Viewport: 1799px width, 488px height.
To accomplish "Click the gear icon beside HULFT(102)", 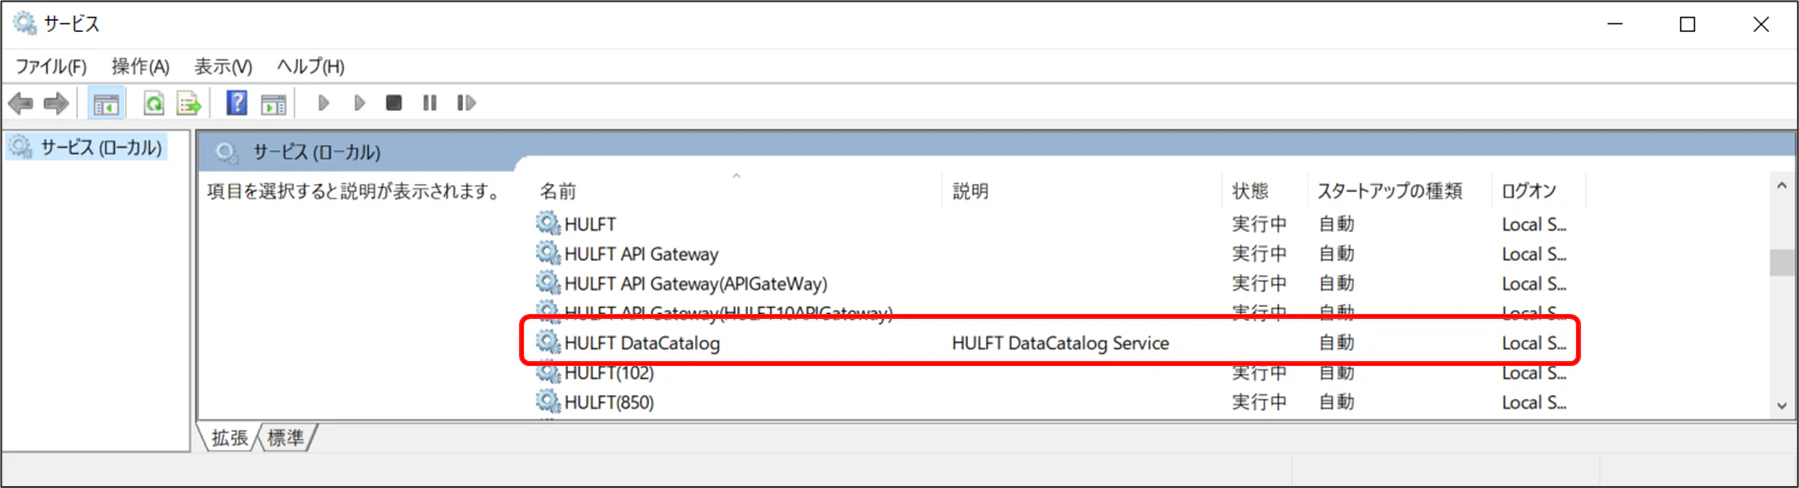I will [x=548, y=372].
